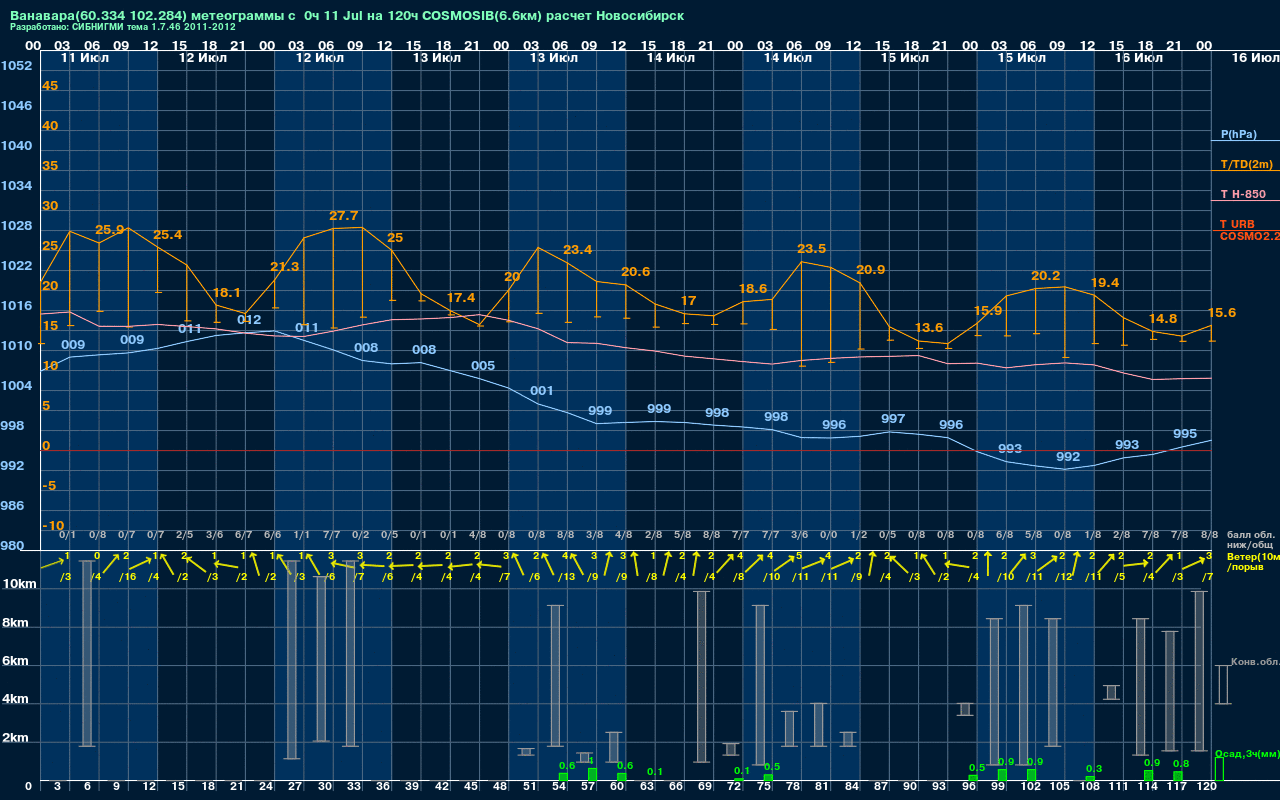Screen dimensions: 1280x800
Task: Click the 23.5 temperature value
Action: coord(811,249)
